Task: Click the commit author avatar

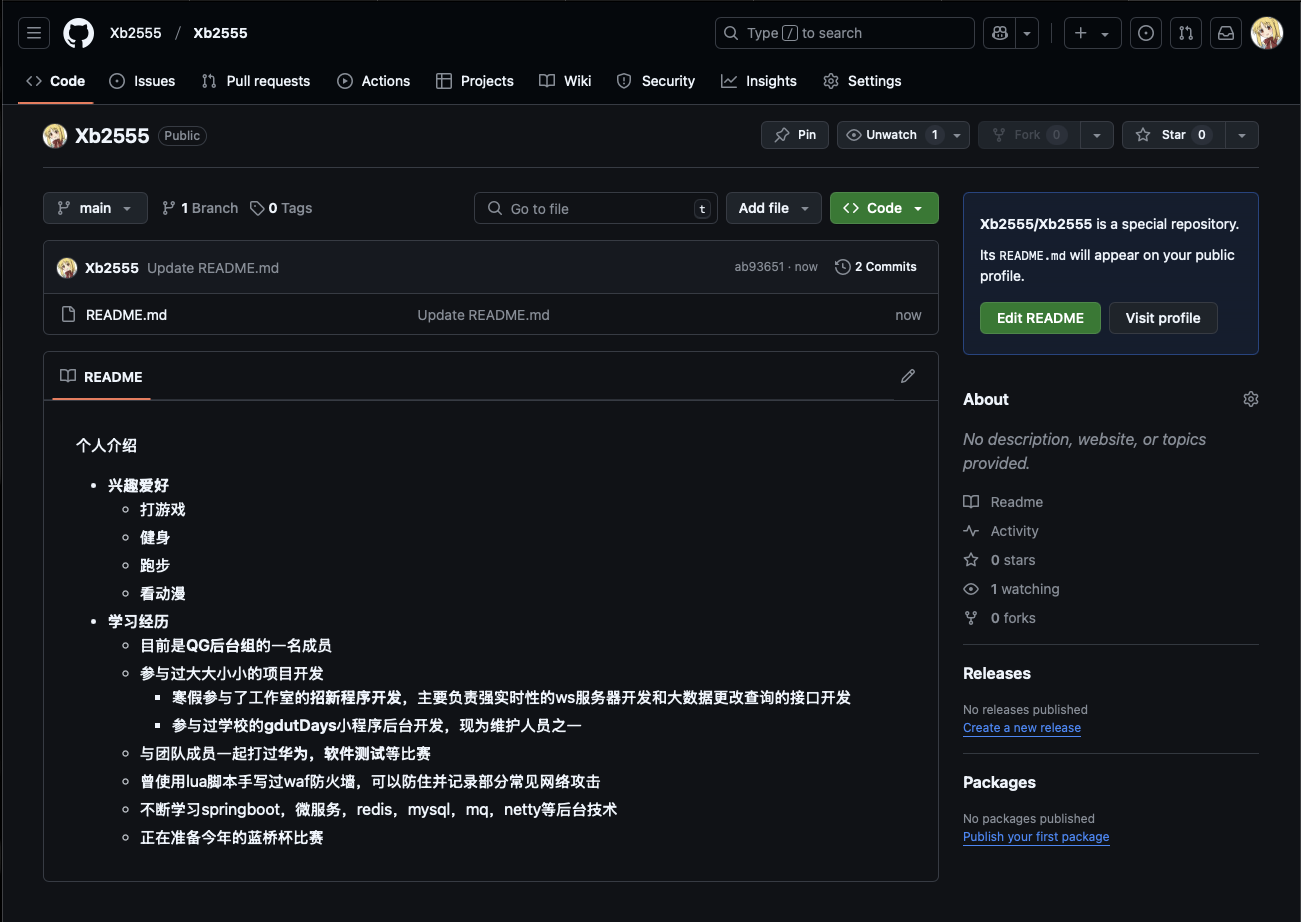Action: [x=67, y=267]
